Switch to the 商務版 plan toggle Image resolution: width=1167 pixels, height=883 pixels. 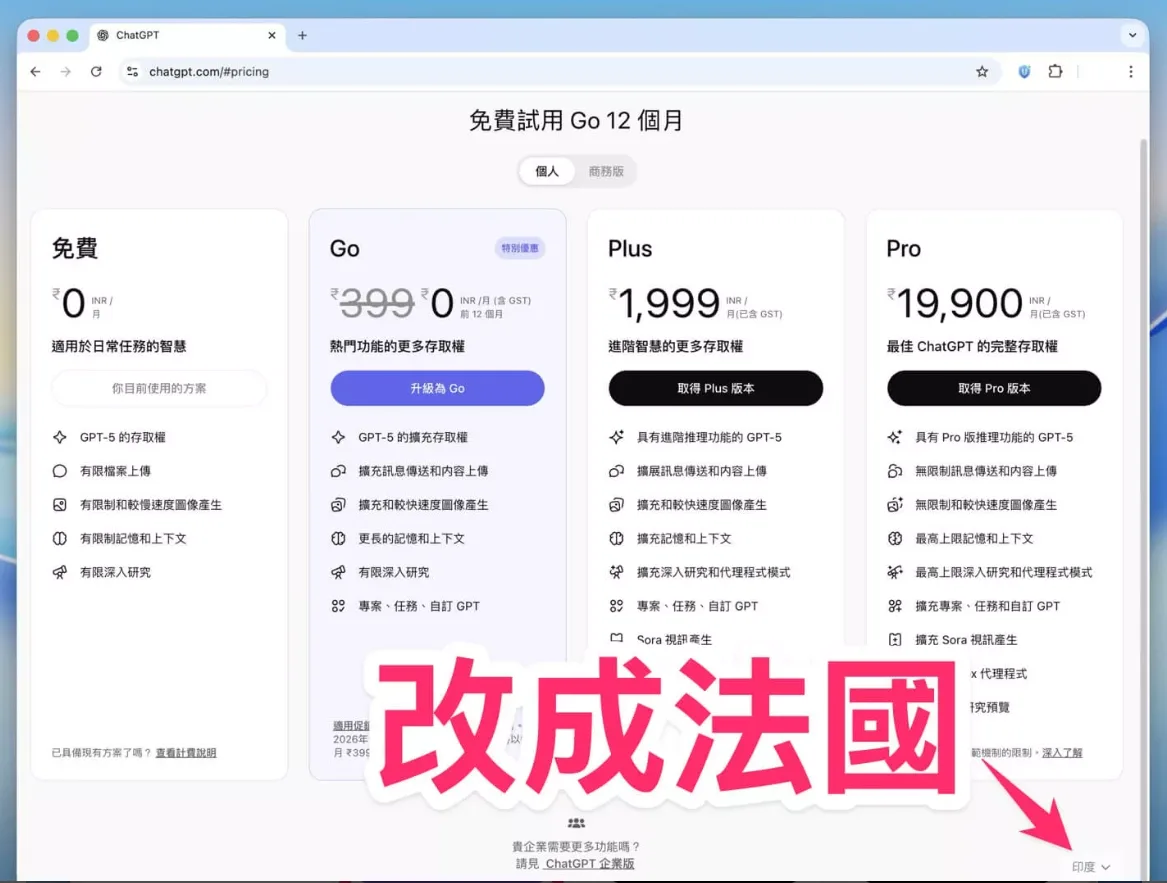(606, 171)
